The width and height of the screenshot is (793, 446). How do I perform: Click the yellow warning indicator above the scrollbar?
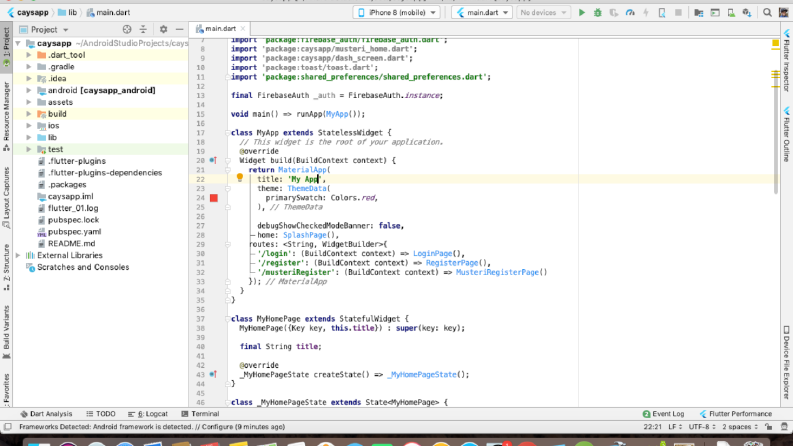pos(775,44)
